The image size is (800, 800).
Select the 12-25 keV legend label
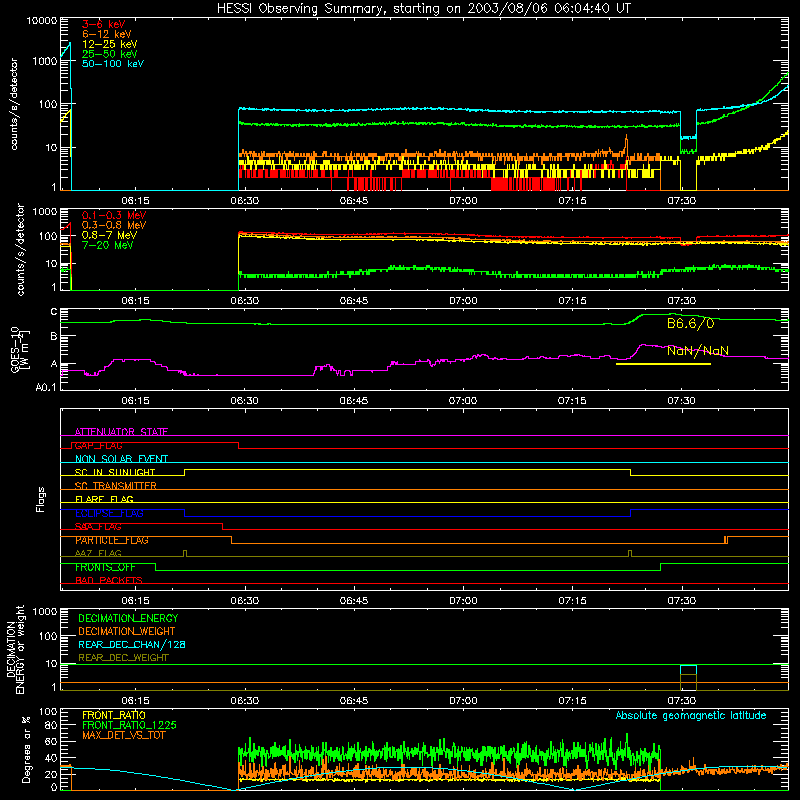(109, 44)
